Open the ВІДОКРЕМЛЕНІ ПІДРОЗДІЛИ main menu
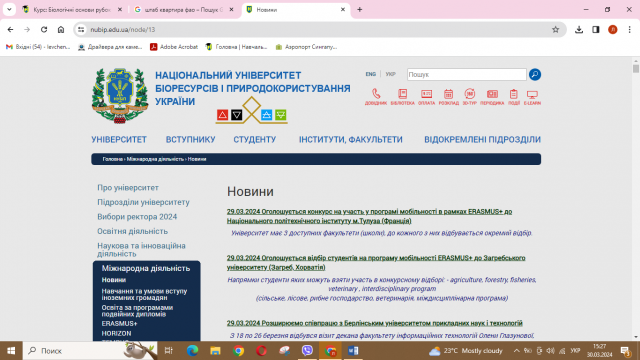Screen dimensions: 640x360 point(482,140)
